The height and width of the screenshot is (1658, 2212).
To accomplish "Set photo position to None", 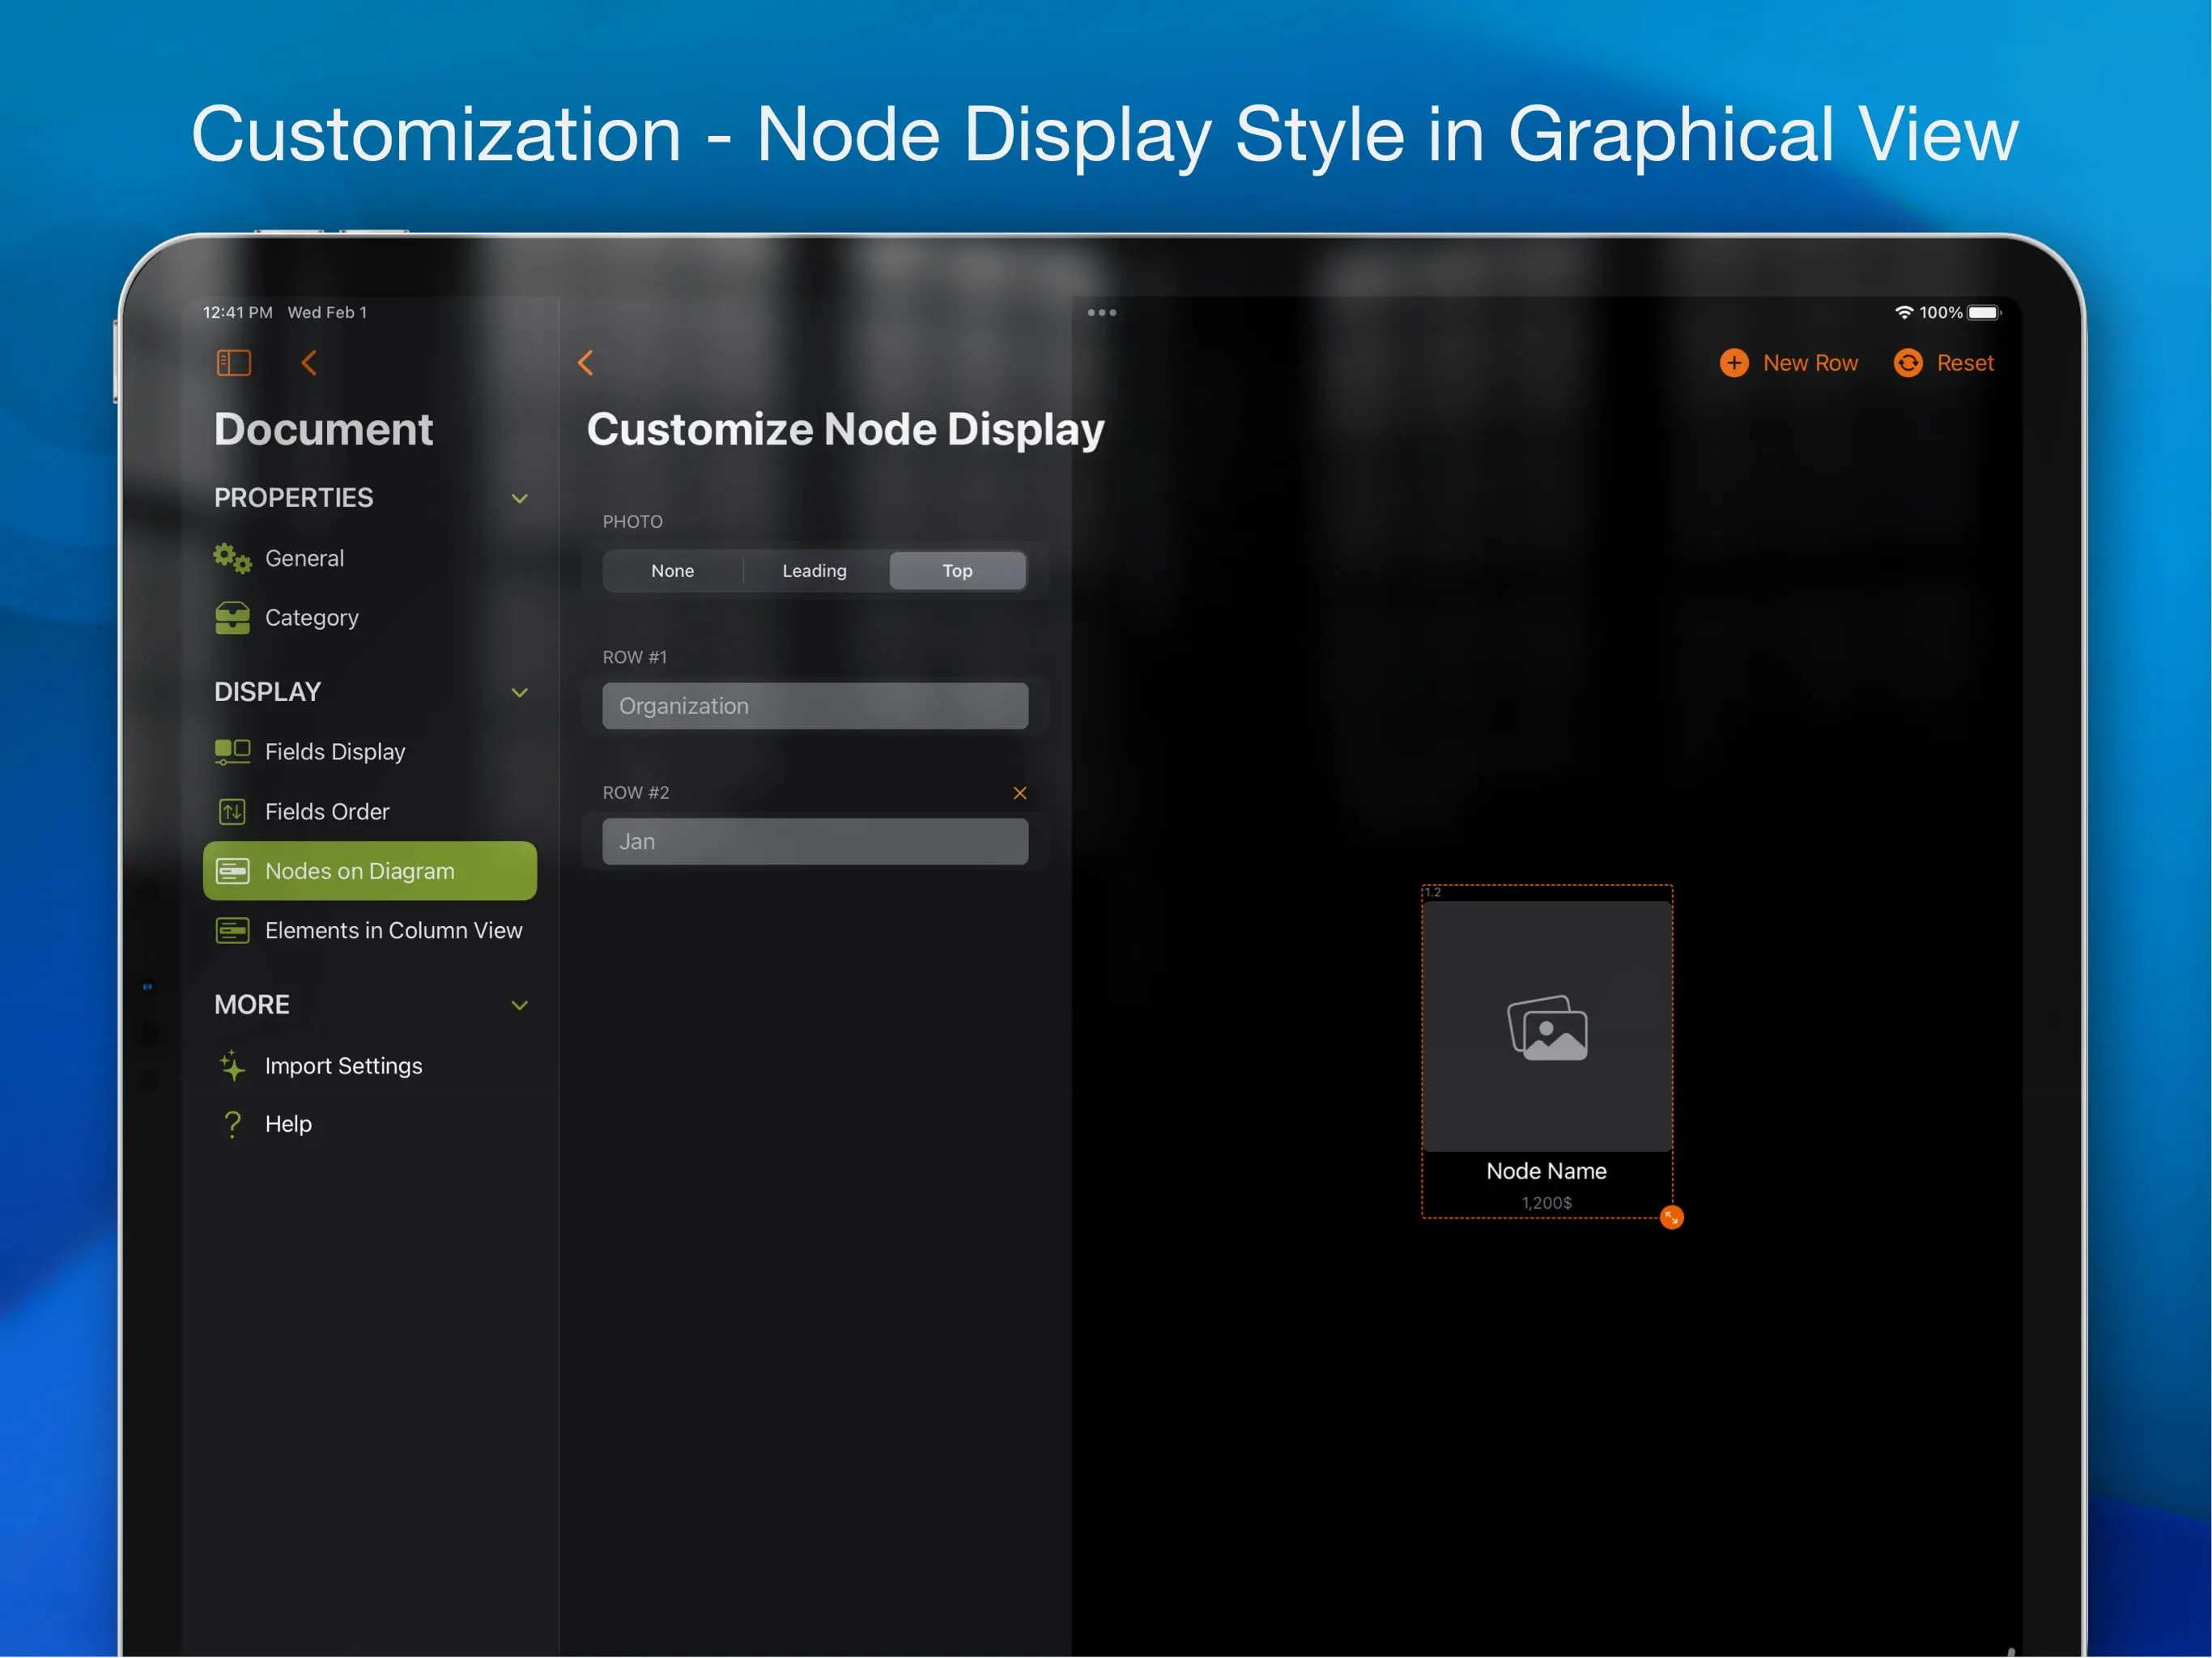I will pos(672,570).
